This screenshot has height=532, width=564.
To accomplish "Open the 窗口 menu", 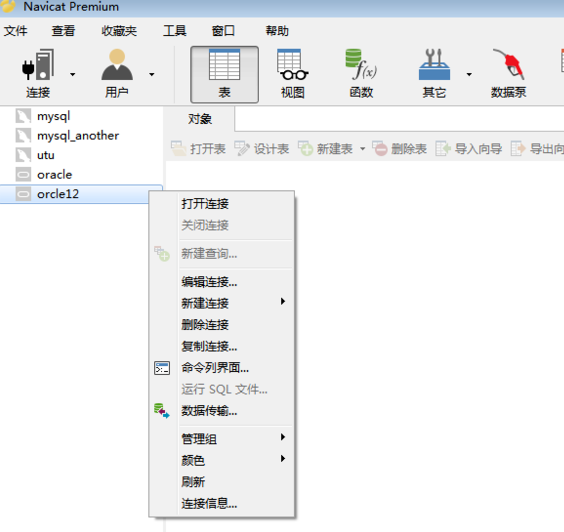I will coord(223,31).
